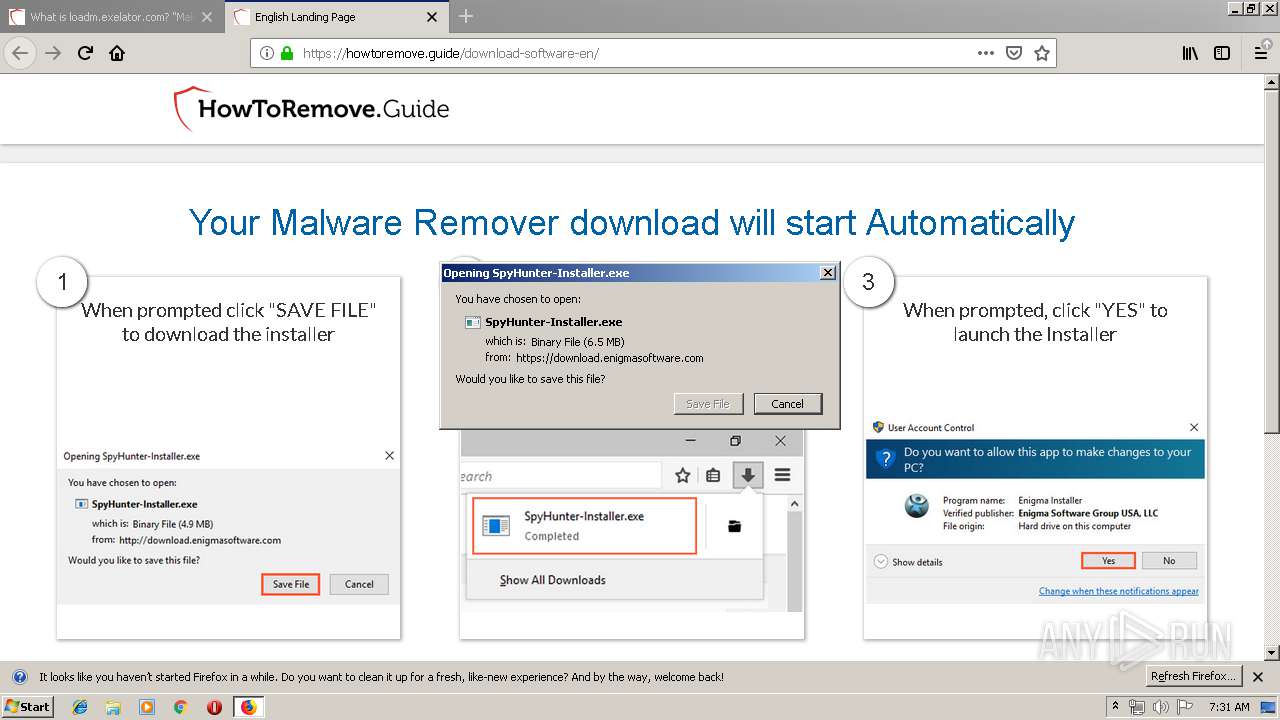Click the green secure padlock icon
The width and height of the screenshot is (1280, 720).
(x=287, y=53)
